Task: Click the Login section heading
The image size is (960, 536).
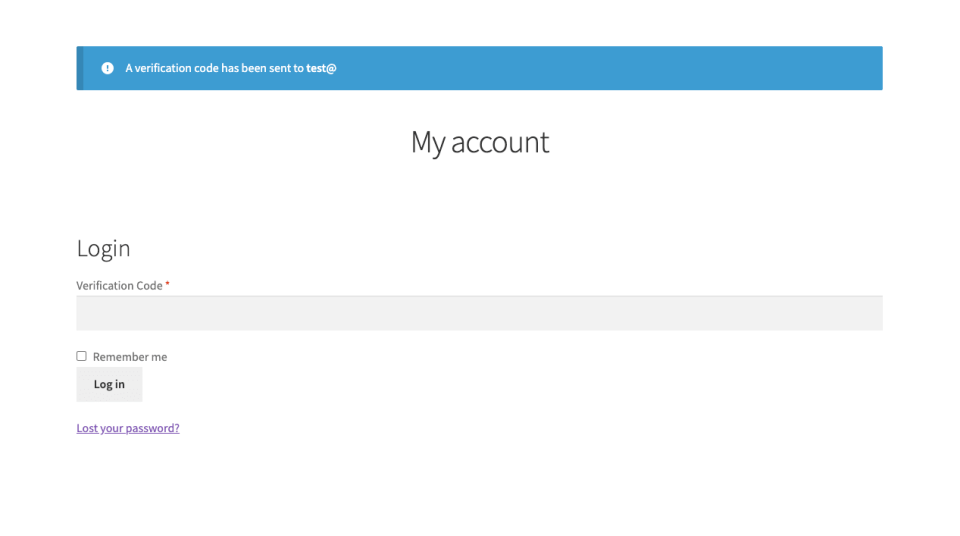Action: click(103, 248)
